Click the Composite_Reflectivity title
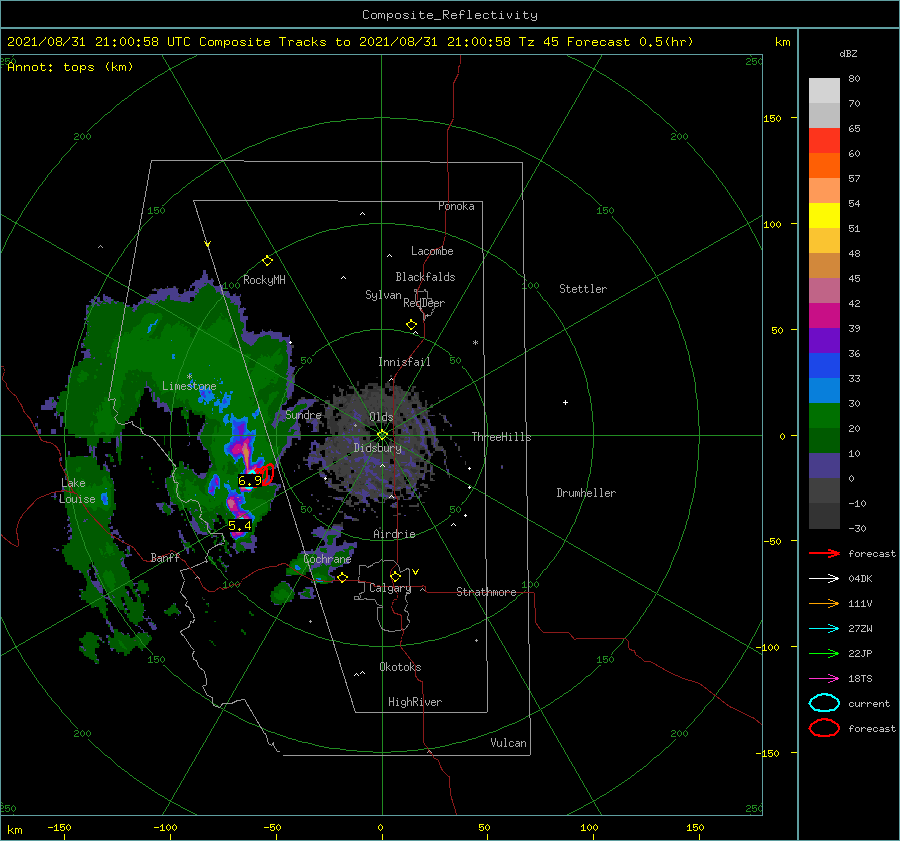 [x=450, y=15]
